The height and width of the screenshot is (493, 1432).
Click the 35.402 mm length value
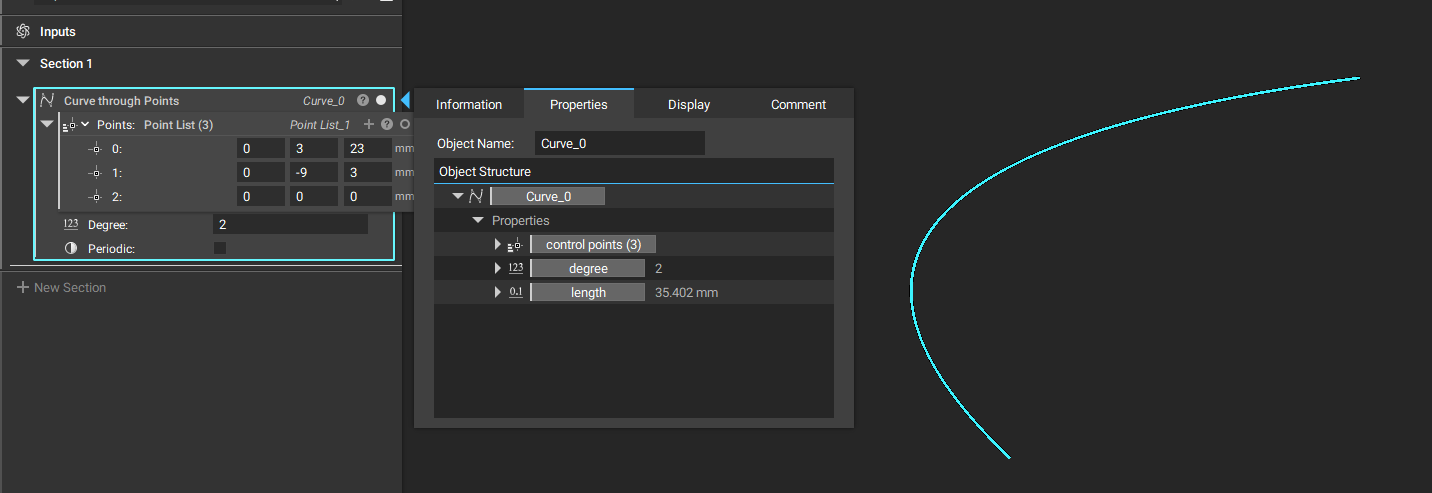pyautogui.click(x=686, y=293)
